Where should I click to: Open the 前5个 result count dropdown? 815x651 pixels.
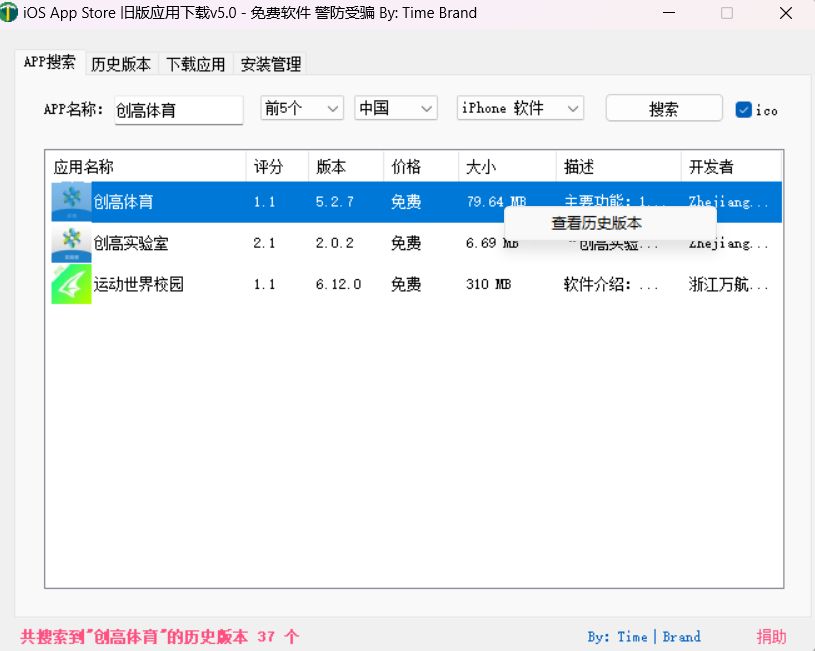(x=302, y=108)
